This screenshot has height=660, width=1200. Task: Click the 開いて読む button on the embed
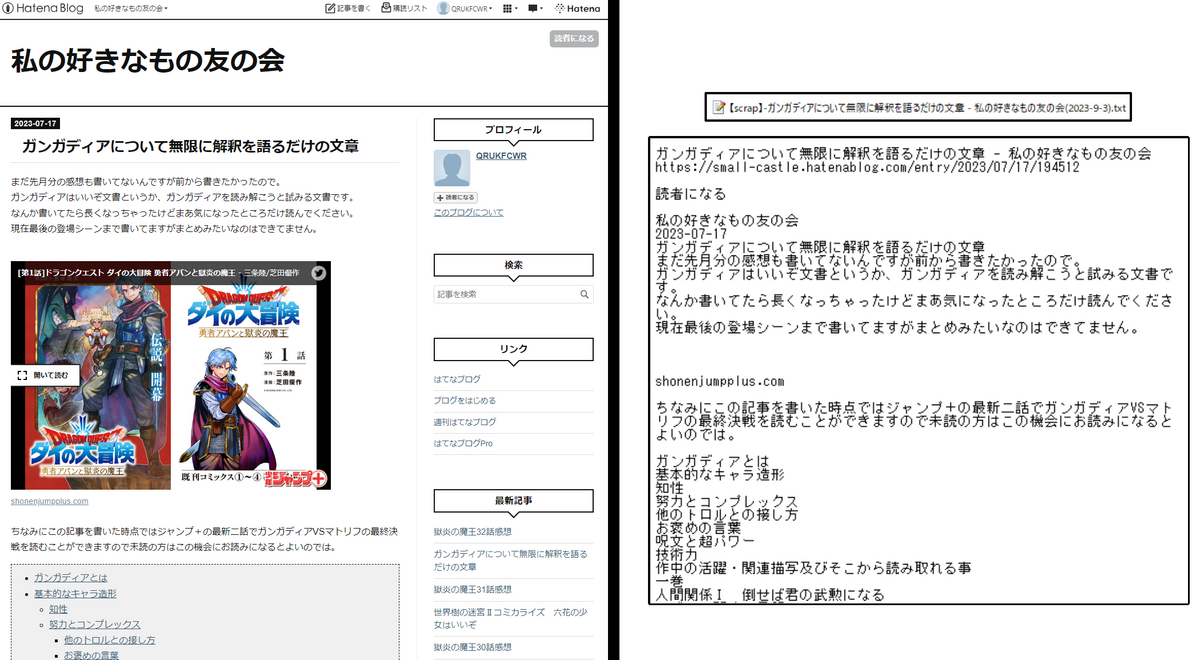[x=45, y=375]
